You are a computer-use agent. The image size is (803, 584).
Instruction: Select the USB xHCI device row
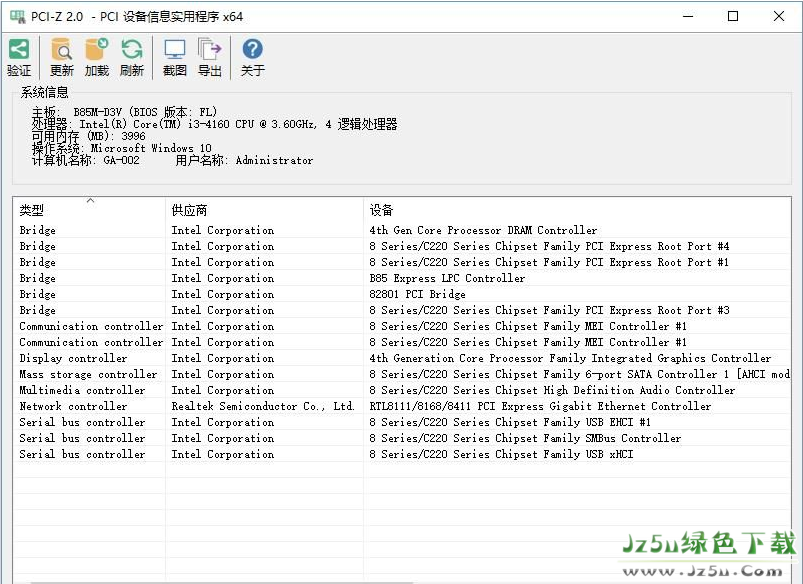click(x=402, y=454)
